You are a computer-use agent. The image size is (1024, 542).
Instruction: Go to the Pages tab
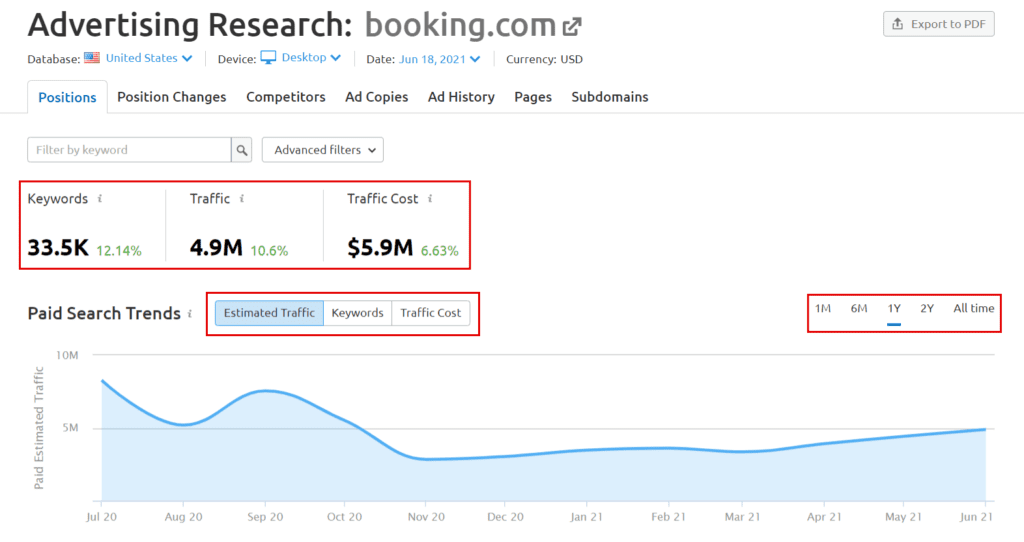(x=533, y=97)
